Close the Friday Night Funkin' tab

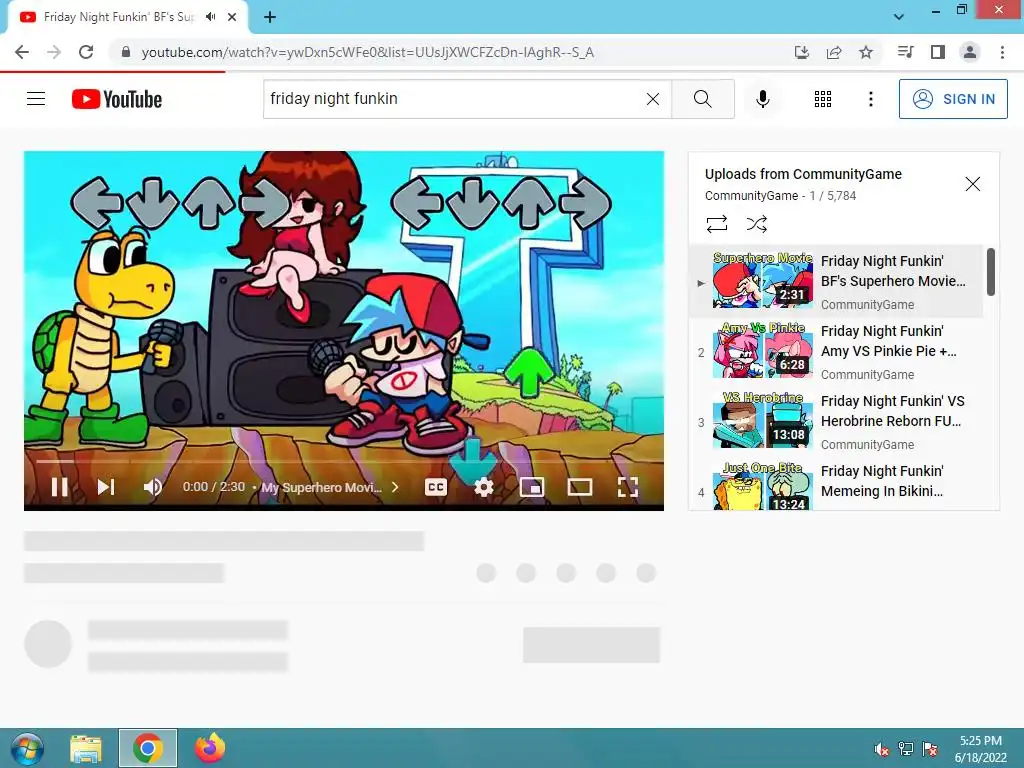[x=232, y=17]
